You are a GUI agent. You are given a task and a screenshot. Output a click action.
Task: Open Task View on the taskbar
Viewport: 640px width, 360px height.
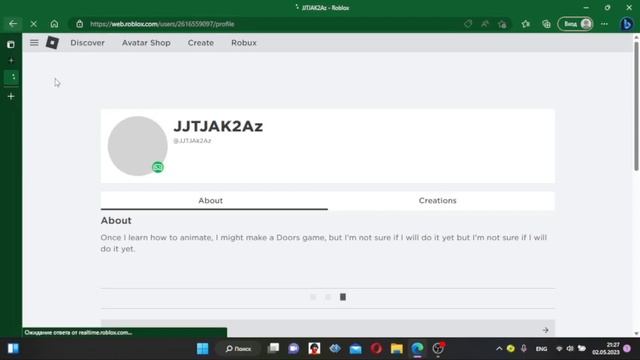pos(273,348)
